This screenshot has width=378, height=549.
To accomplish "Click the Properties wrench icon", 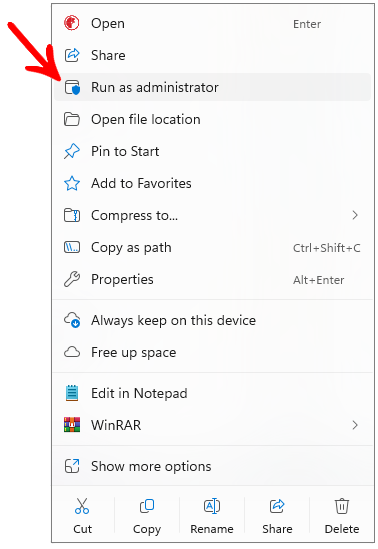I will pos(72,279).
